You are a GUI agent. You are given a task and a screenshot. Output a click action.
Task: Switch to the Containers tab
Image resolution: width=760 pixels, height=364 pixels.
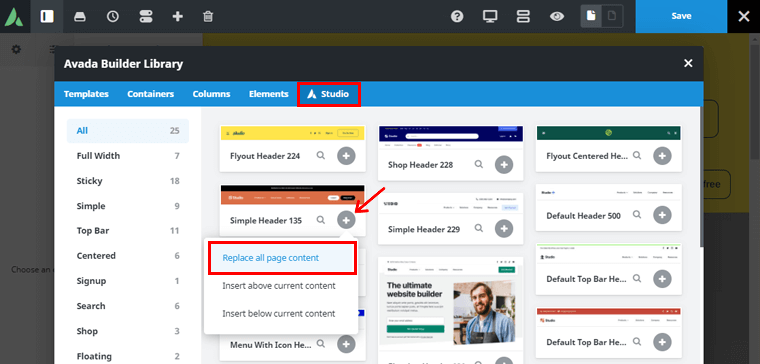(150, 94)
